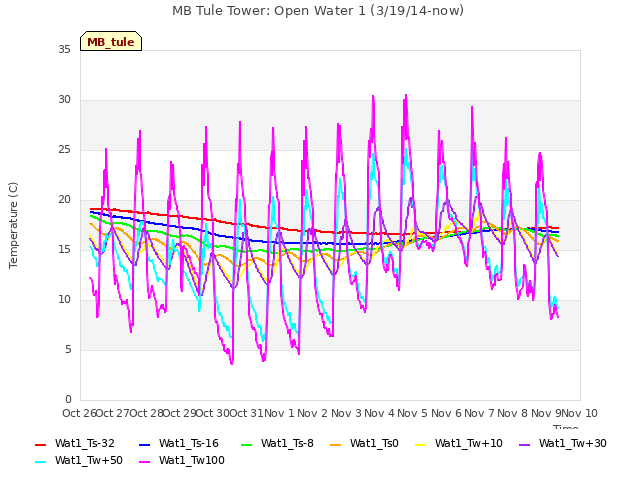The image size is (640, 480).
Task: Toggle the Wat1_Ts-16 legend entry
Action: tap(179, 443)
